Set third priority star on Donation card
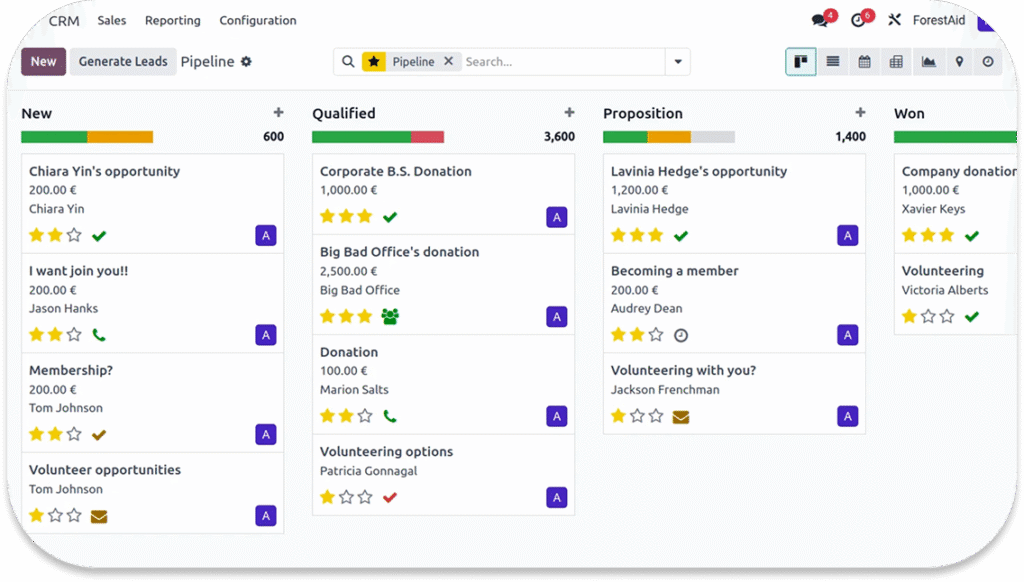1024x582 pixels. 365,416
